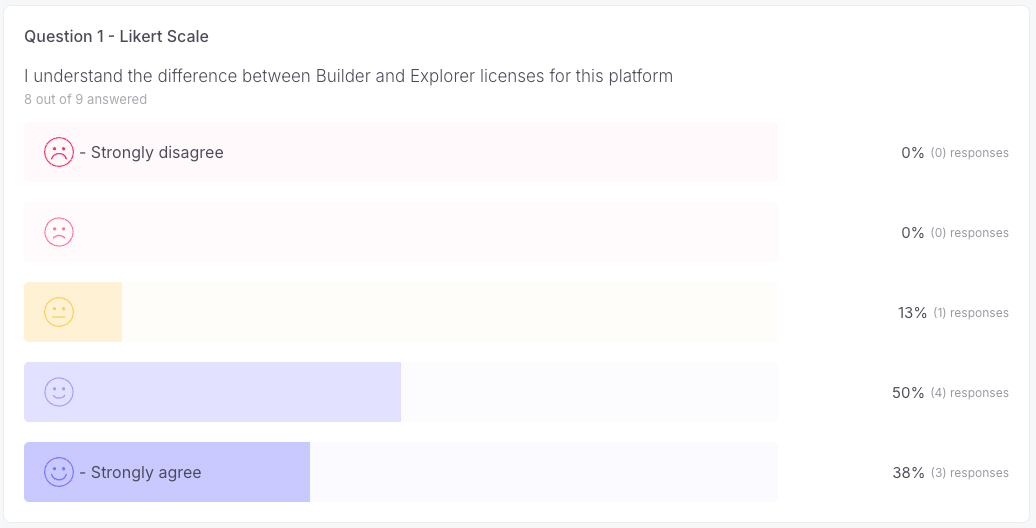Viewport: 1036px width, 528px height.
Task: Click the 8 out of 9 answered text
Action: [x=86, y=100]
